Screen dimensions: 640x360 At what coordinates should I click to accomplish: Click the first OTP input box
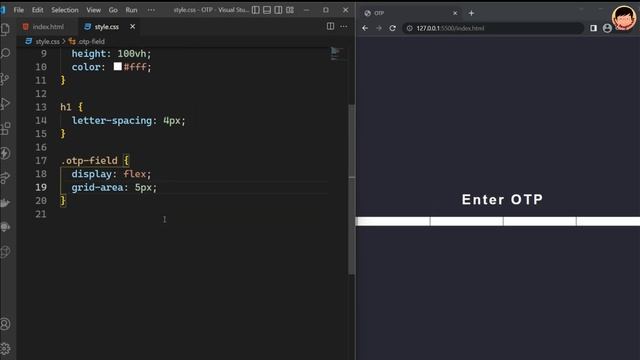pos(393,221)
